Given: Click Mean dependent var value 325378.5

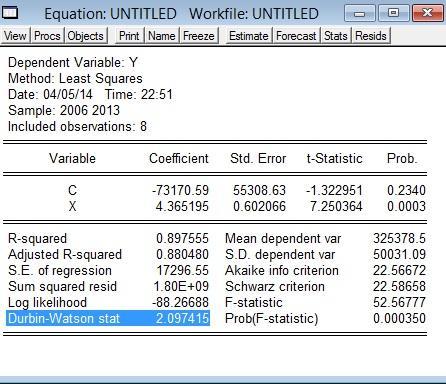Looking at the screenshot, I should [399, 238].
